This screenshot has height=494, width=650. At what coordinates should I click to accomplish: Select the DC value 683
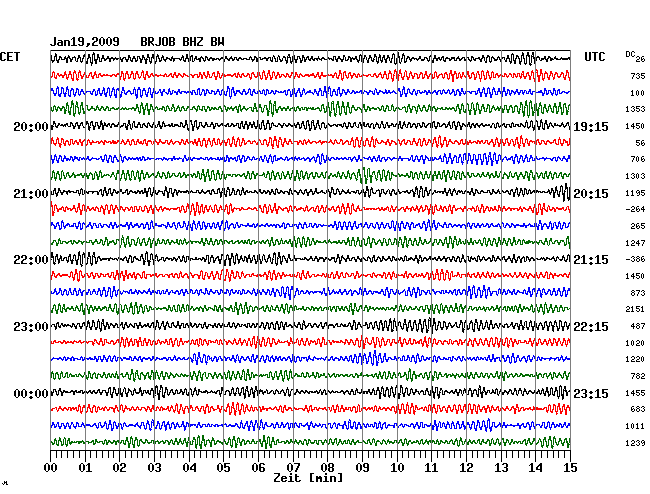(638, 409)
